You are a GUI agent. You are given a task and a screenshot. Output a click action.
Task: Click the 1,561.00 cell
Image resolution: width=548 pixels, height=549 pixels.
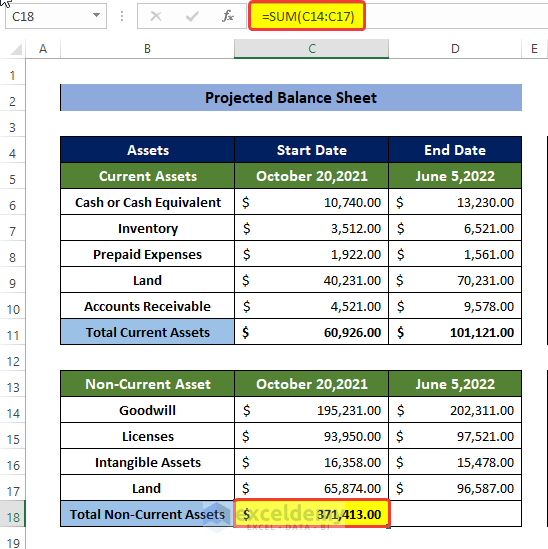(455, 254)
